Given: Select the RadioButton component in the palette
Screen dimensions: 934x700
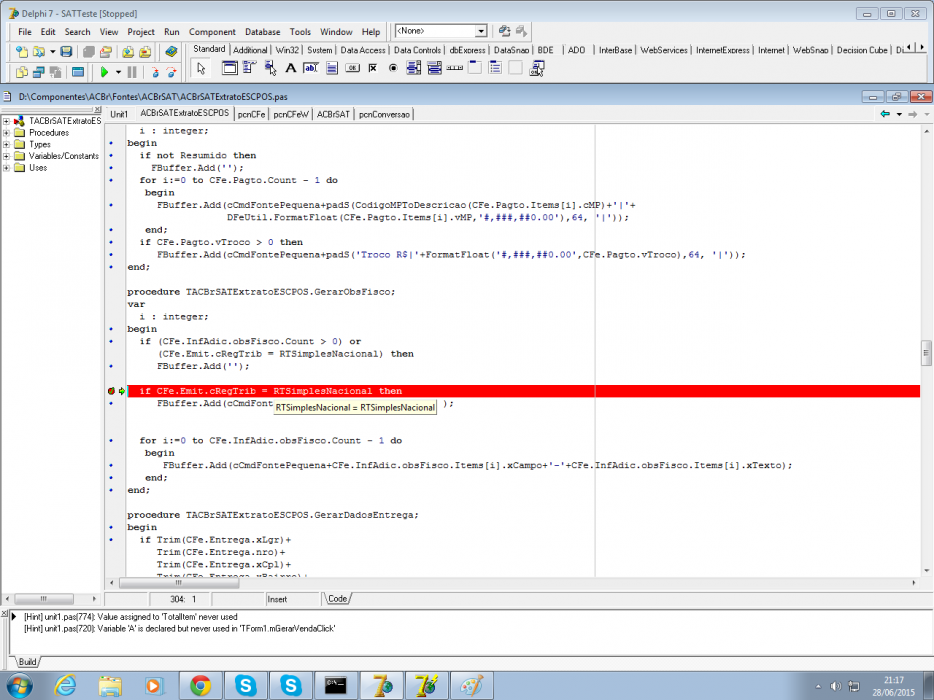Looking at the screenshot, I should 393,69.
